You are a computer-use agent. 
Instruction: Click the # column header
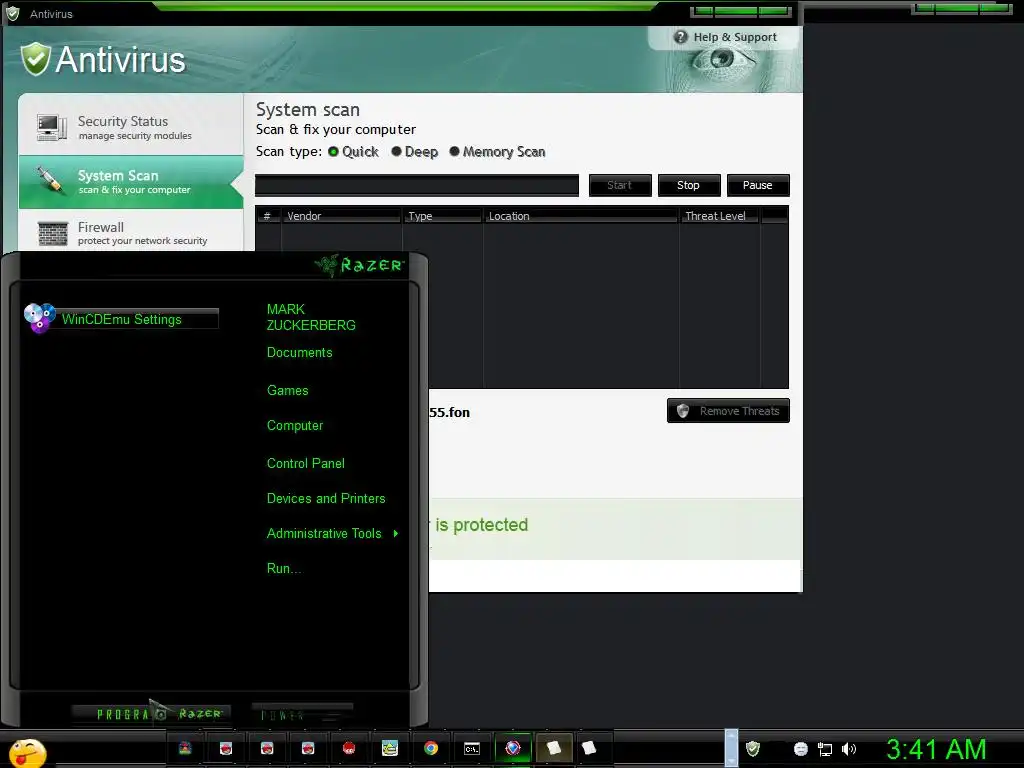268,216
